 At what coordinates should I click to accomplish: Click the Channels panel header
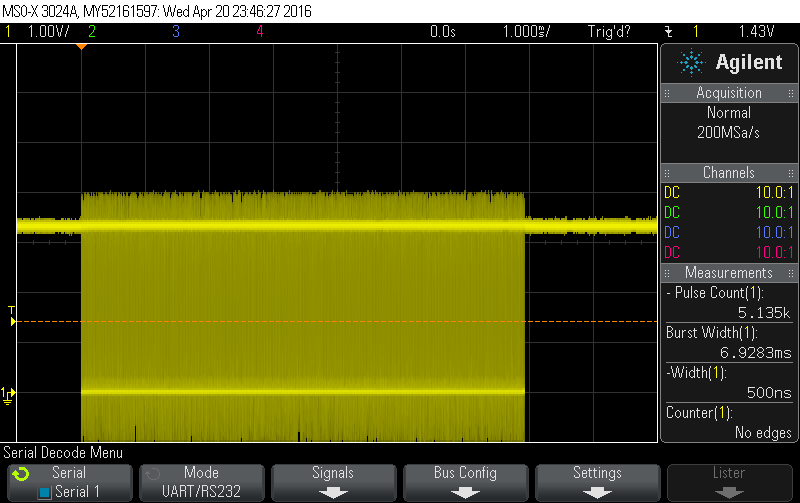pos(729,173)
